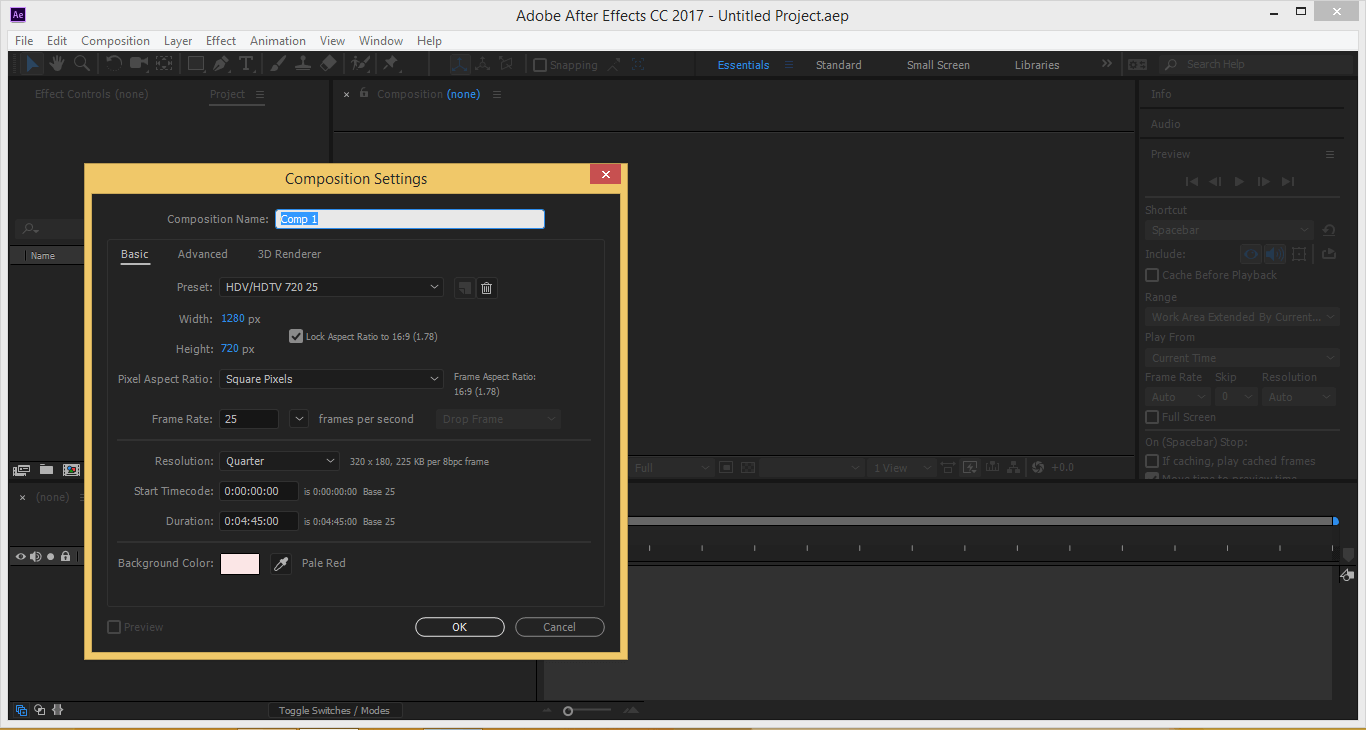Viewport: 1366px width, 730px height.
Task: Enable the Snapping checkbox
Action: click(x=540, y=65)
